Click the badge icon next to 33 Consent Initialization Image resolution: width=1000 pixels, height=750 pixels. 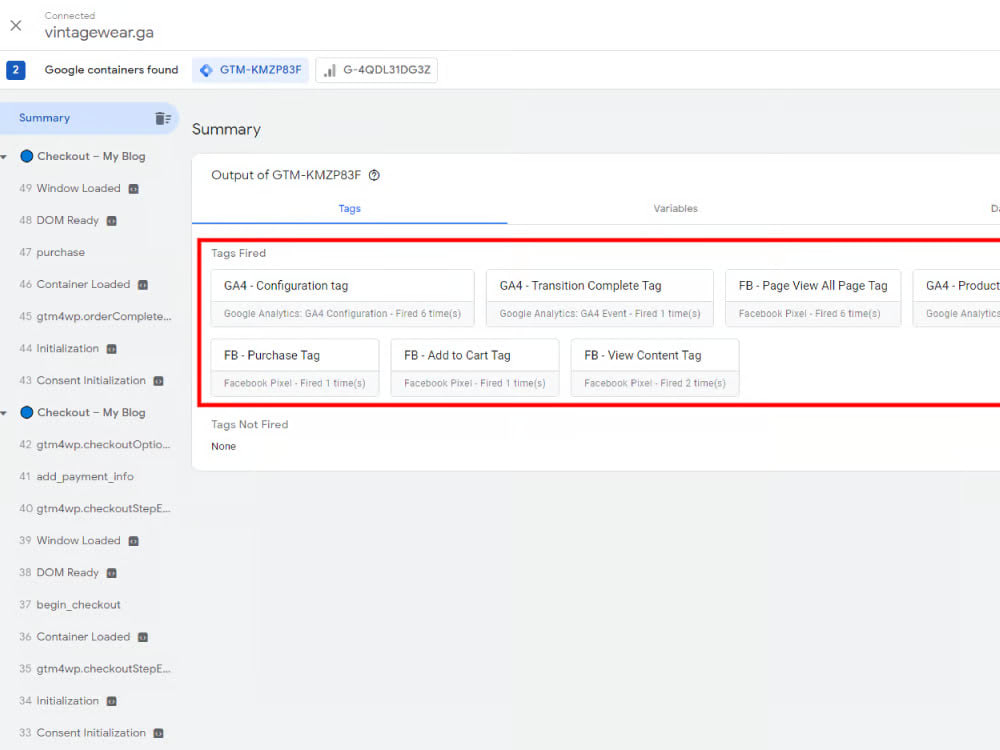pyautogui.click(x=159, y=733)
